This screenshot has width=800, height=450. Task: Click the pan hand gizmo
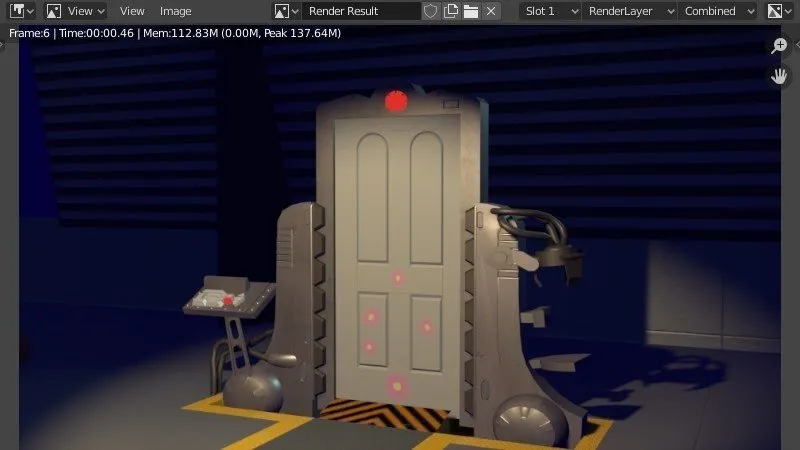pos(780,76)
